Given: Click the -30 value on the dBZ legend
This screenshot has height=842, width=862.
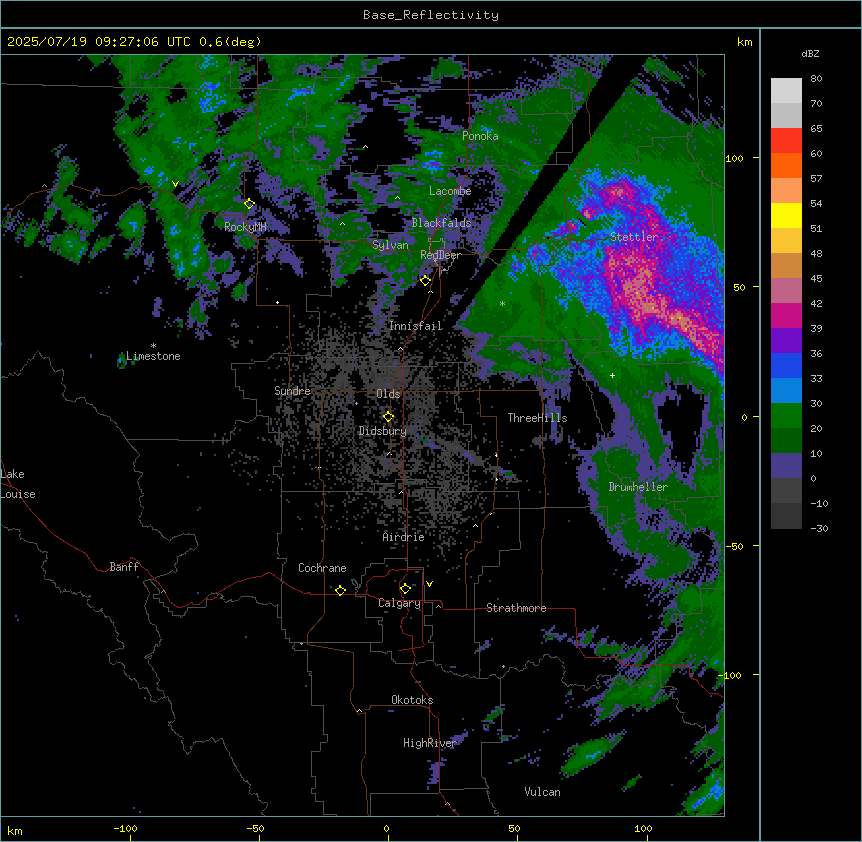Looking at the screenshot, I should tap(819, 529).
